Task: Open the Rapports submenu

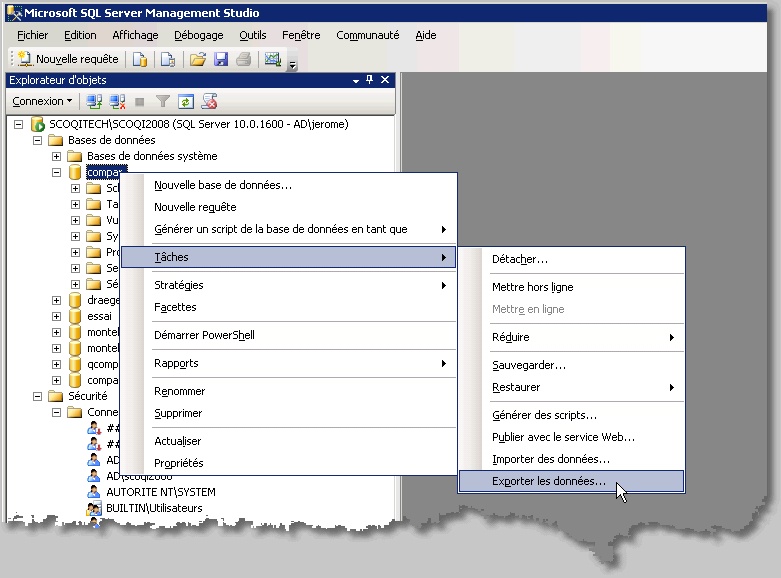Action: (x=288, y=363)
